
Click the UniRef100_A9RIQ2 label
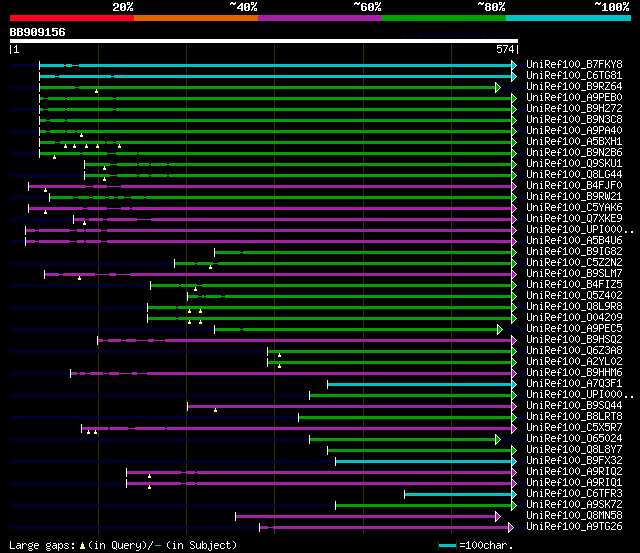click(574, 472)
